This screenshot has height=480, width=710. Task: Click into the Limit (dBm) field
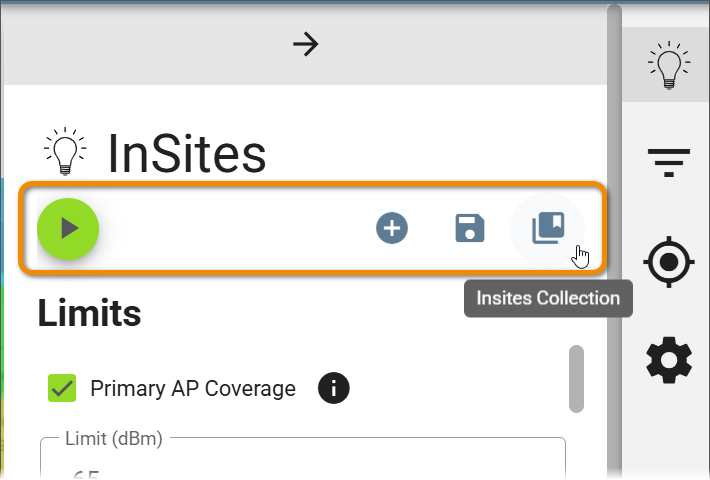[303, 458]
